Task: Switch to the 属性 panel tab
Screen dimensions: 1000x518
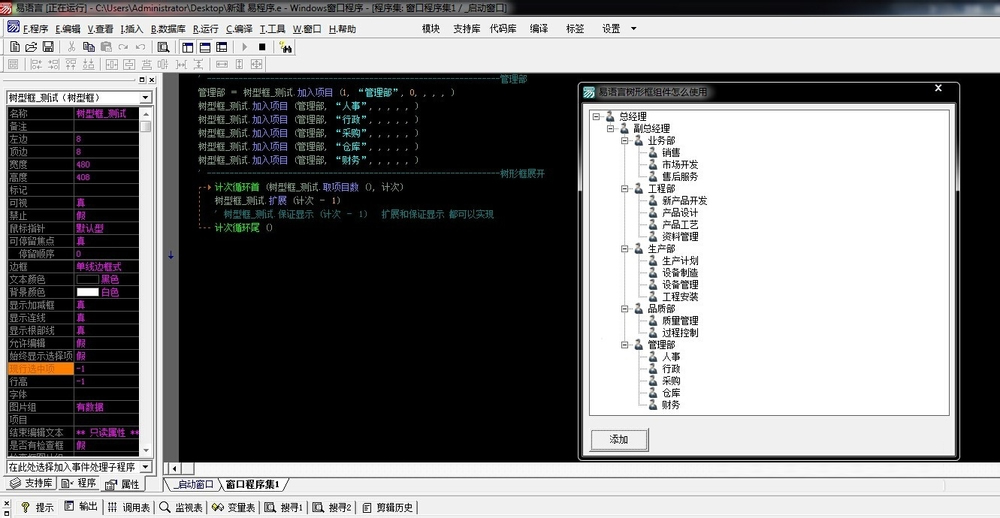Action: tap(123, 484)
